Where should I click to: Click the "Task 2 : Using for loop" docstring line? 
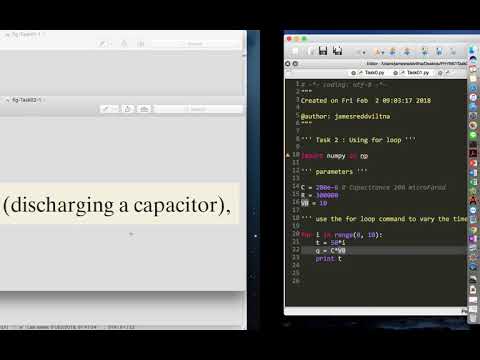pos(358,140)
